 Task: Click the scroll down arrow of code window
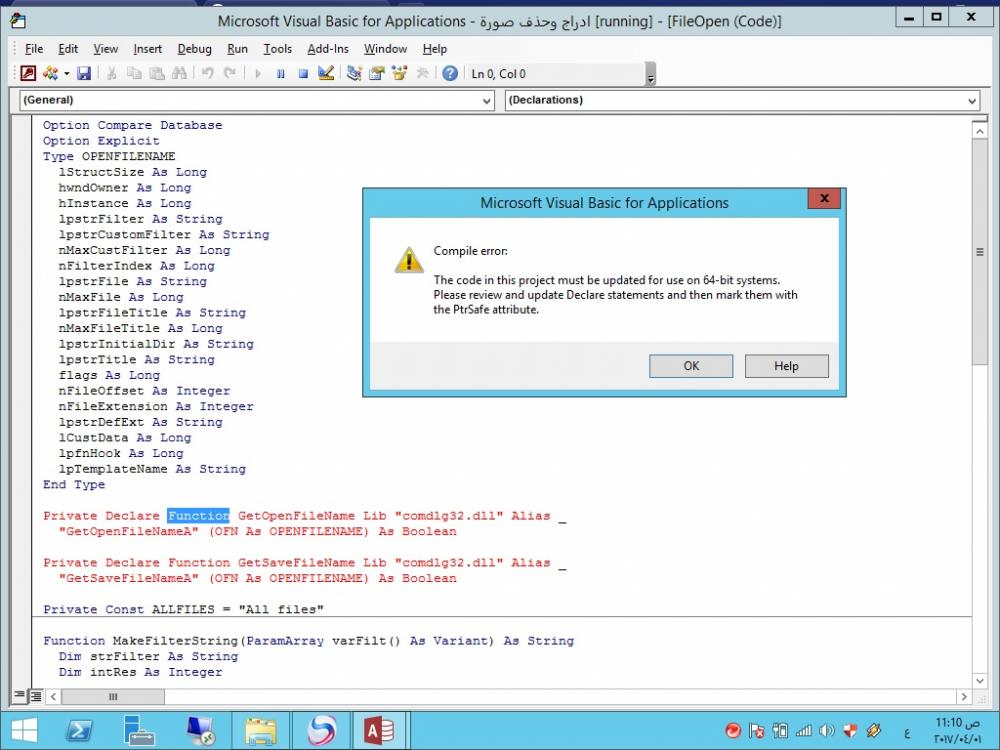(x=980, y=680)
